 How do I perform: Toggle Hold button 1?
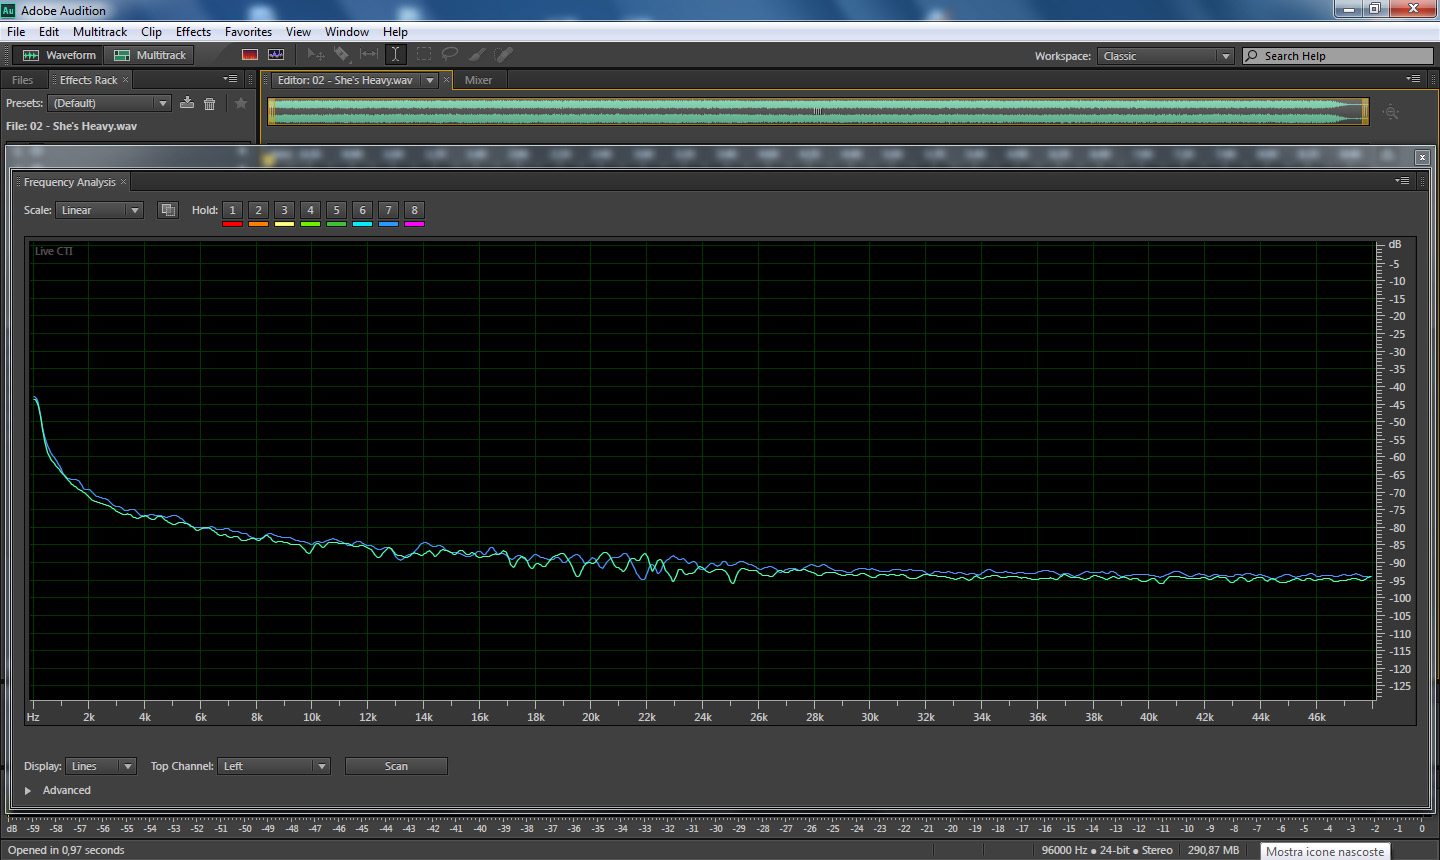(233, 210)
